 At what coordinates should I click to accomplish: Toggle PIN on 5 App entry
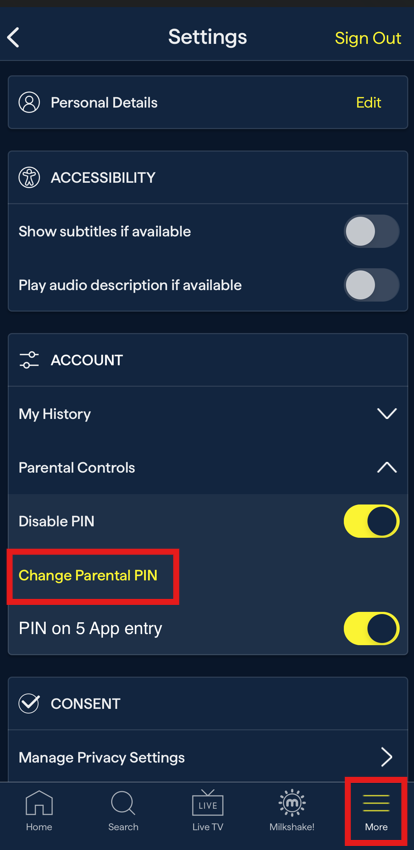pyautogui.click(x=372, y=628)
